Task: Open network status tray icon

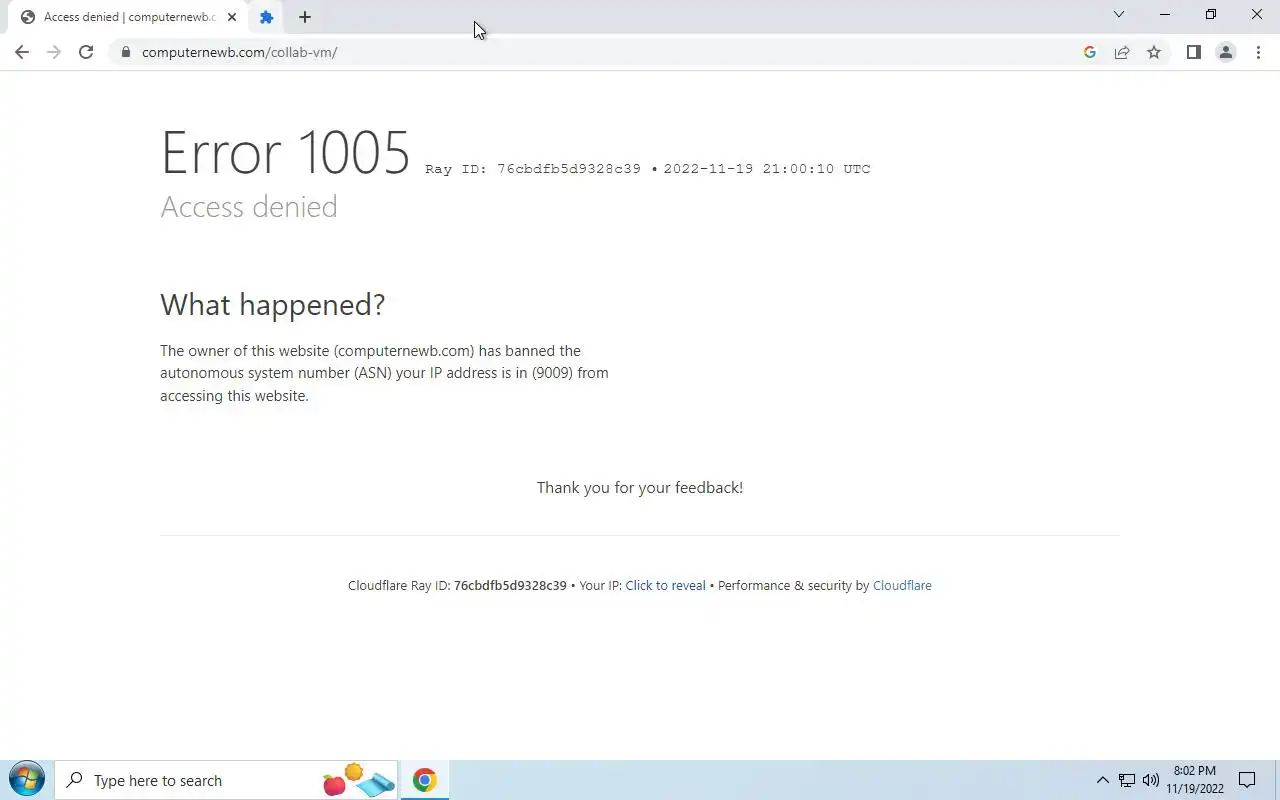Action: (1127, 780)
